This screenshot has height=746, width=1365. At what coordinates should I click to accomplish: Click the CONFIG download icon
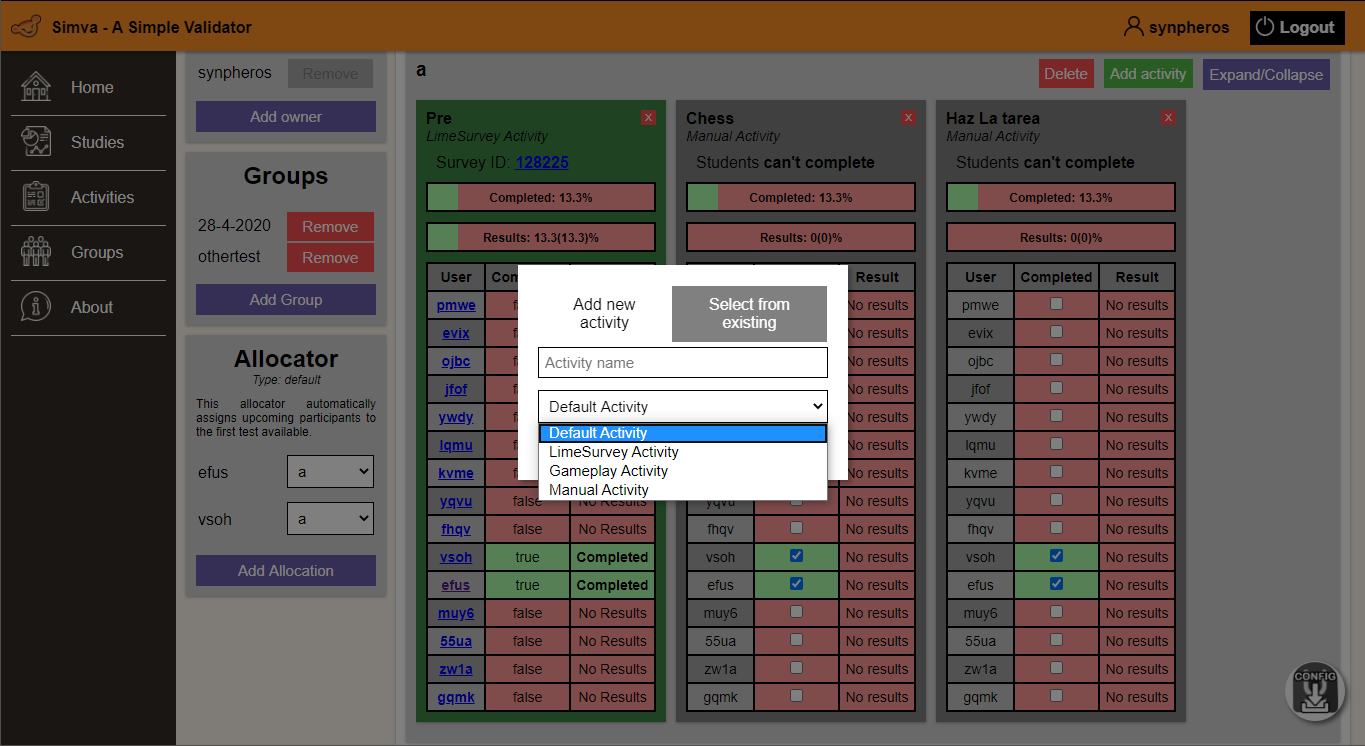(1314, 690)
